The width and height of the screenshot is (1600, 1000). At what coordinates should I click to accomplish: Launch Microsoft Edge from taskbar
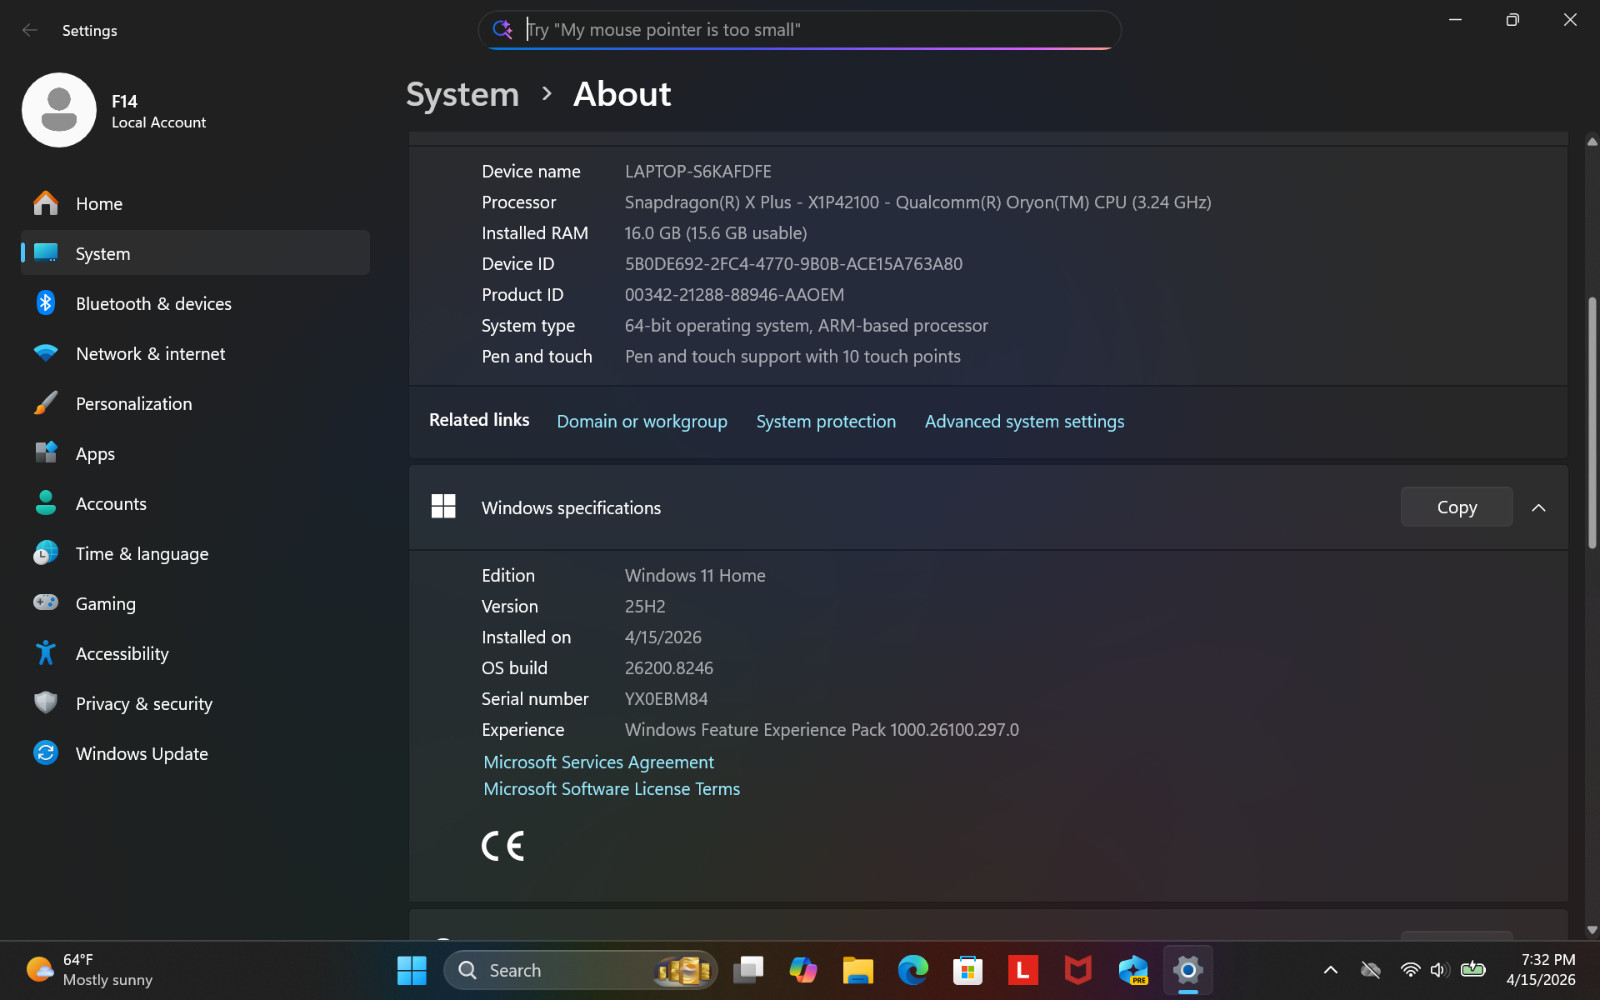pos(913,970)
